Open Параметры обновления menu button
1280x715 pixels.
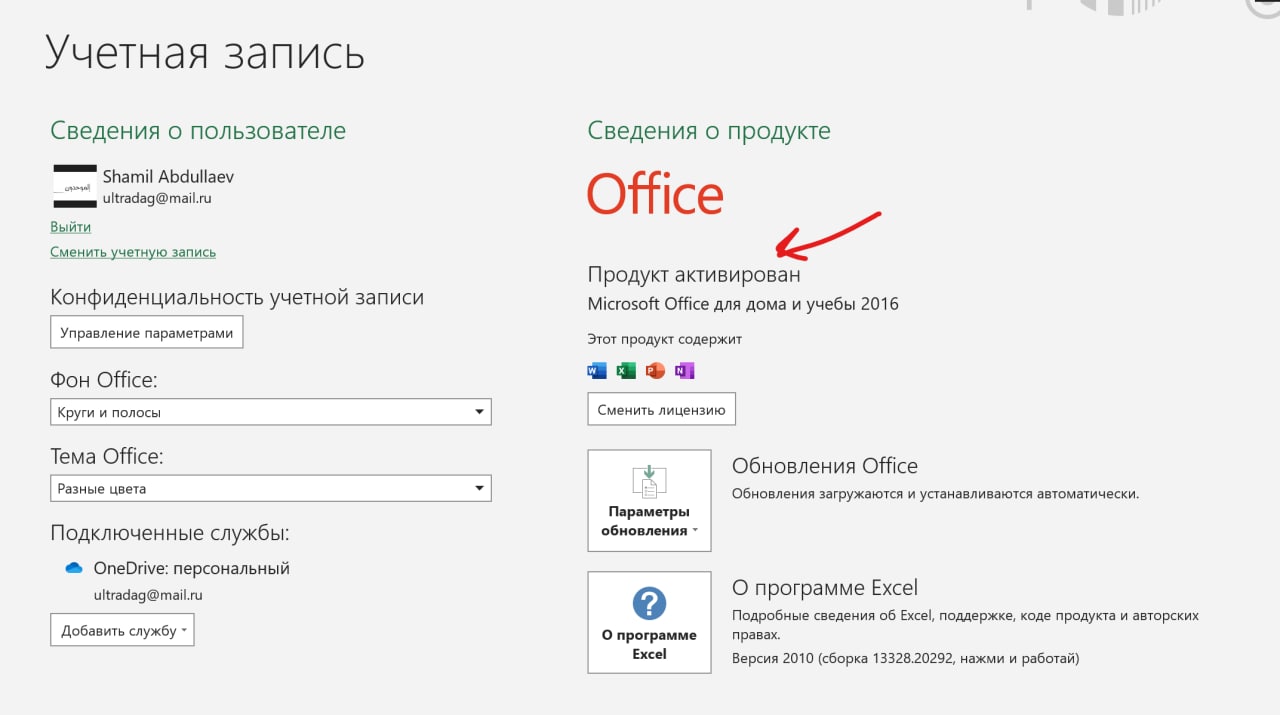point(649,500)
